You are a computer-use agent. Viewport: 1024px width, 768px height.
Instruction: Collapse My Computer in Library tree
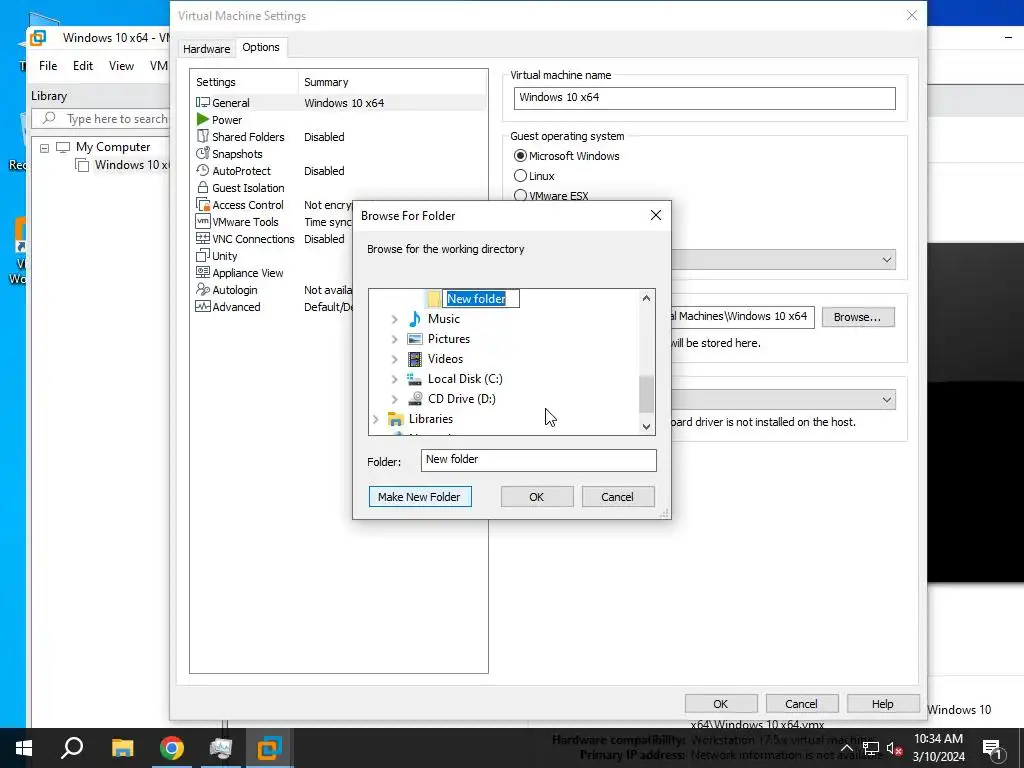44,148
